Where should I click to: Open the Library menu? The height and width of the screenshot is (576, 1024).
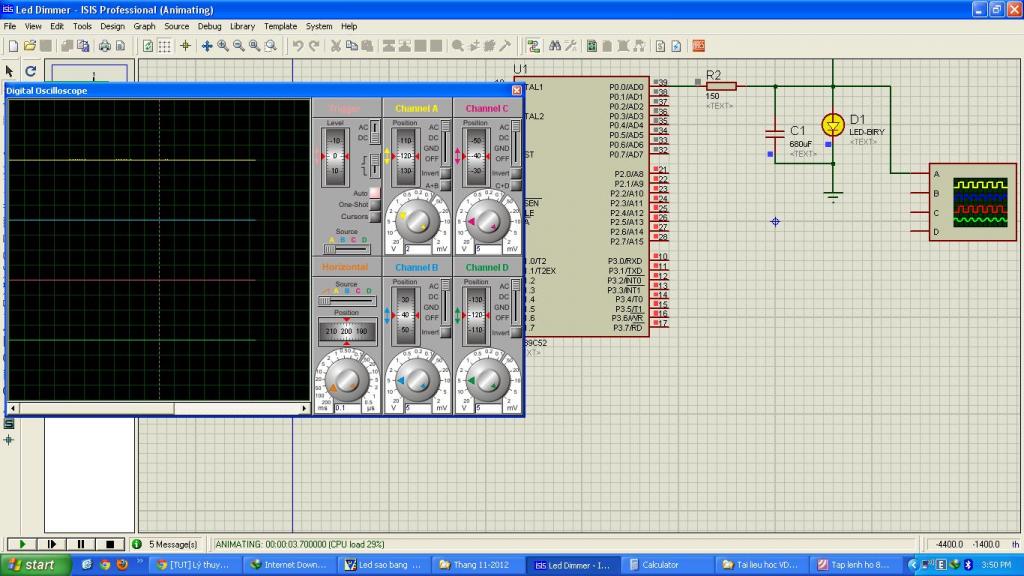[x=242, y=26]
